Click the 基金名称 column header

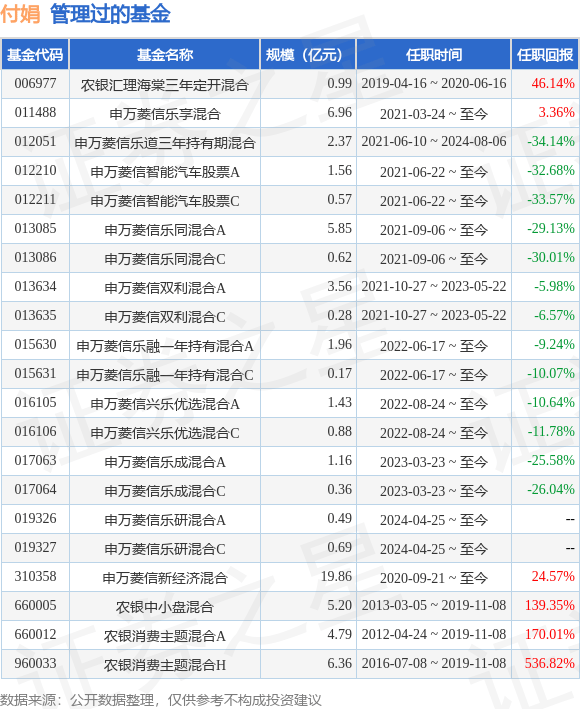click(x=165, y=55)
